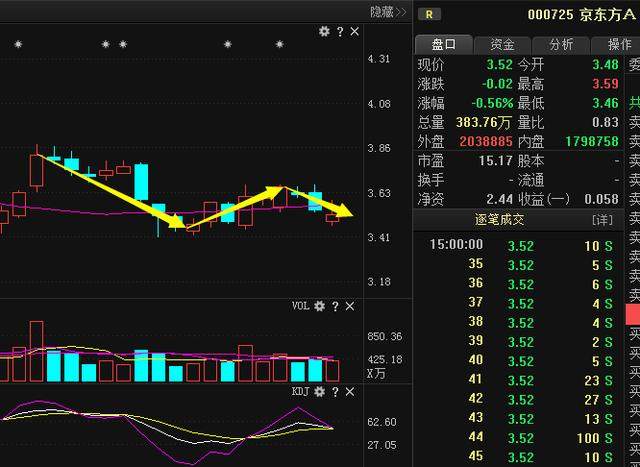Click the 最低 value 3.46

606,103
